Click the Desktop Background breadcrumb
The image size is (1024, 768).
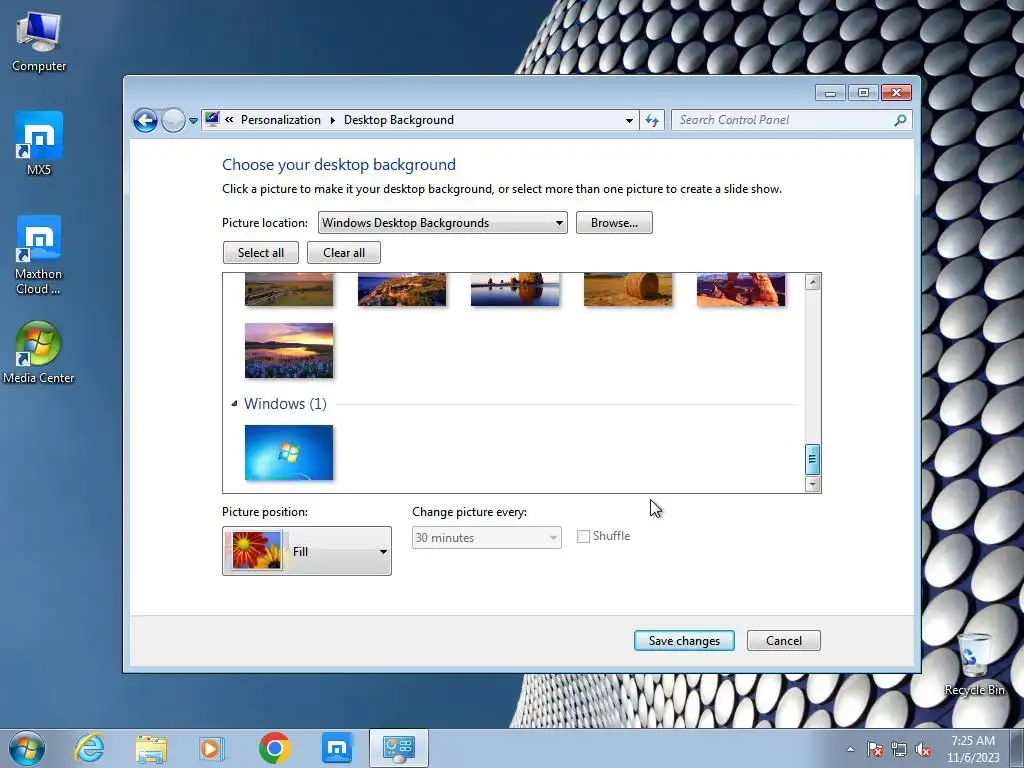(x=398, y=120)
